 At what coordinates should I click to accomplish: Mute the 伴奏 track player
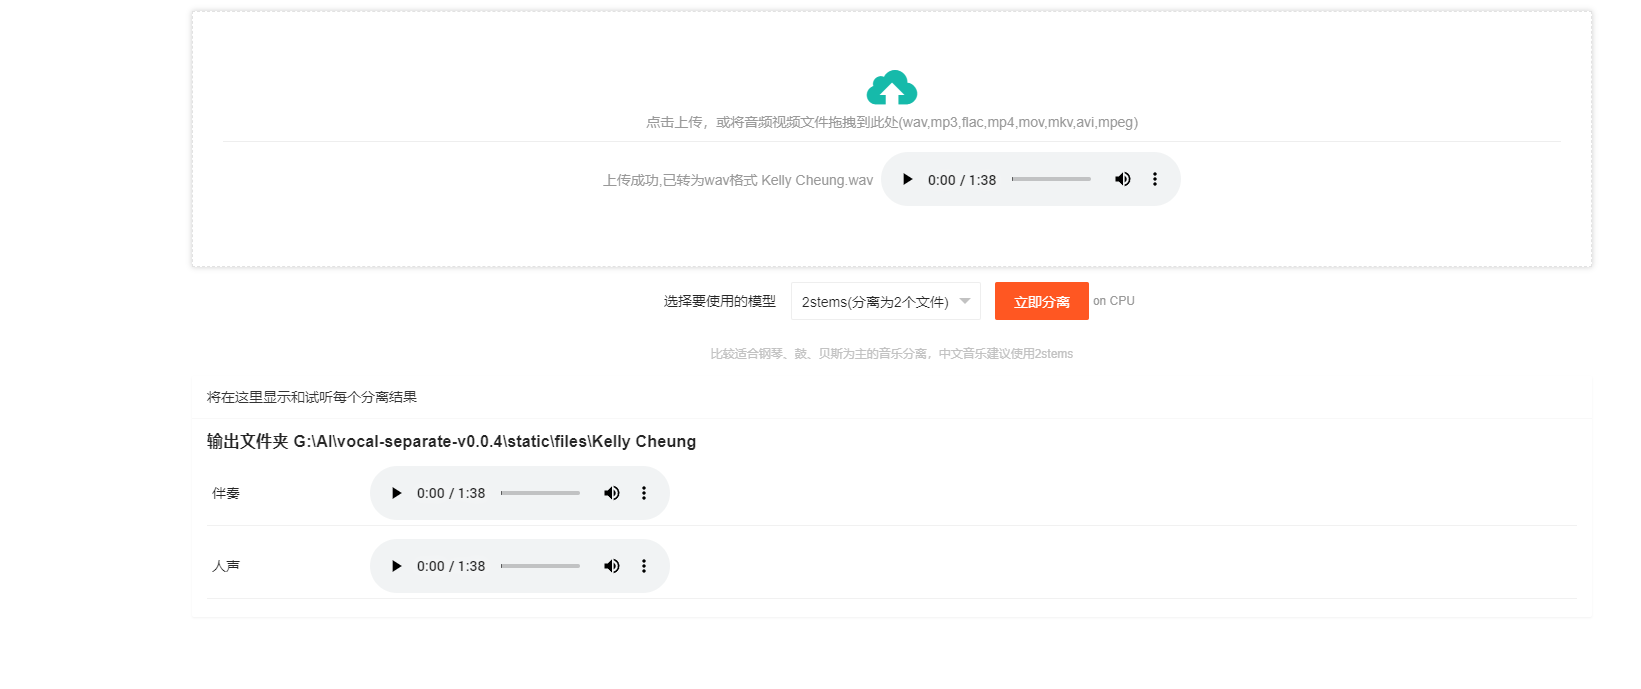coord(612,493)
